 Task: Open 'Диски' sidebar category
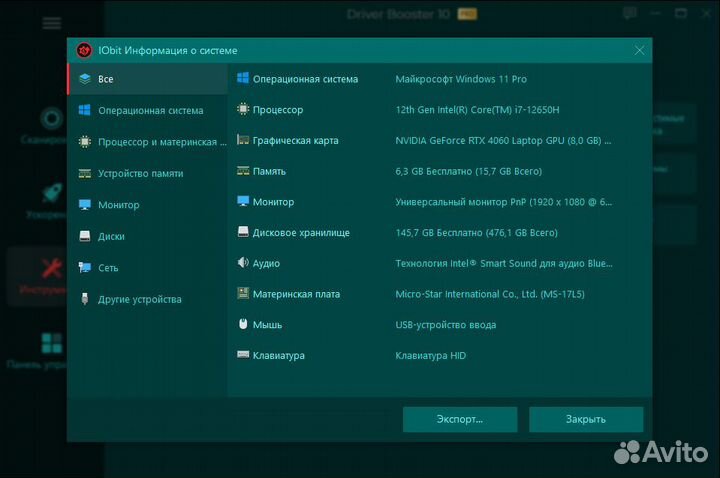click(x=148, y=236)
